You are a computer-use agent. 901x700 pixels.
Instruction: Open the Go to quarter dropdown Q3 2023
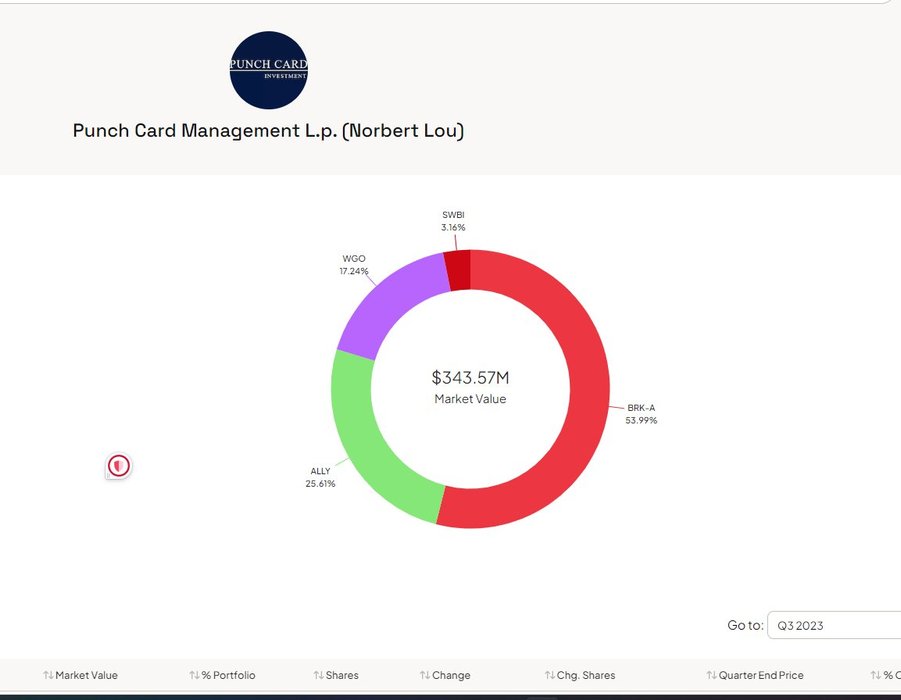[x=834, y=625]
